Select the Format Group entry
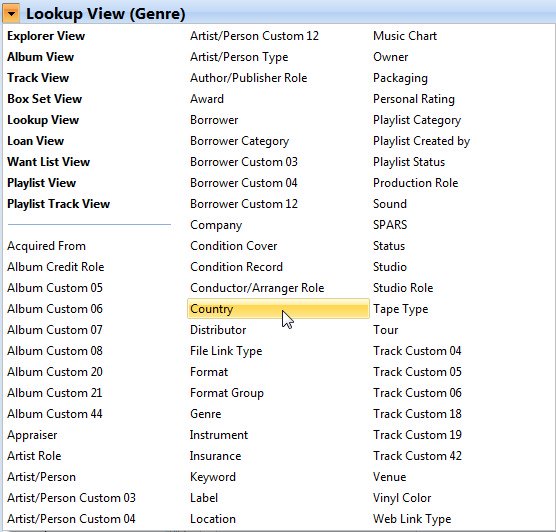Image resolution: width=556 pixels, height=532 pixels. [227, 393]
